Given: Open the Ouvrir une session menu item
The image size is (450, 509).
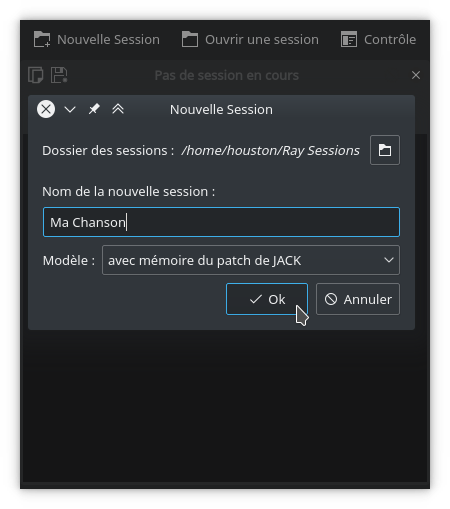Looking at the screenshot, I should click(250, 40).
